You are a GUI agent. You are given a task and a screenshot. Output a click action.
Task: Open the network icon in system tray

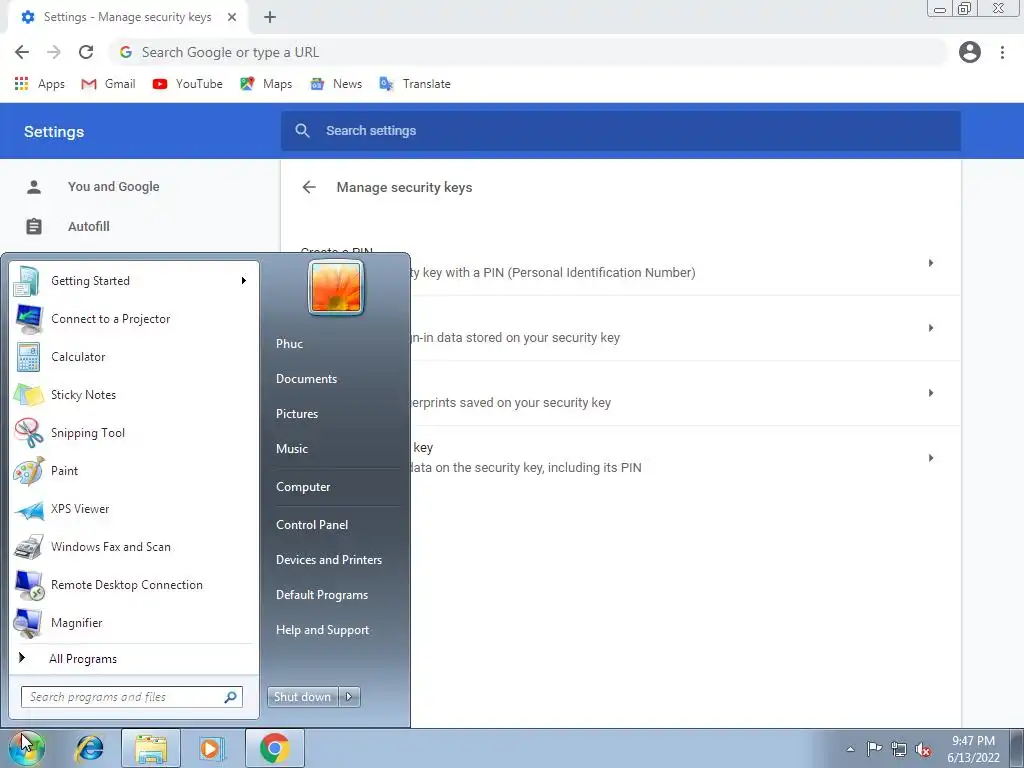tap(899, 749)
